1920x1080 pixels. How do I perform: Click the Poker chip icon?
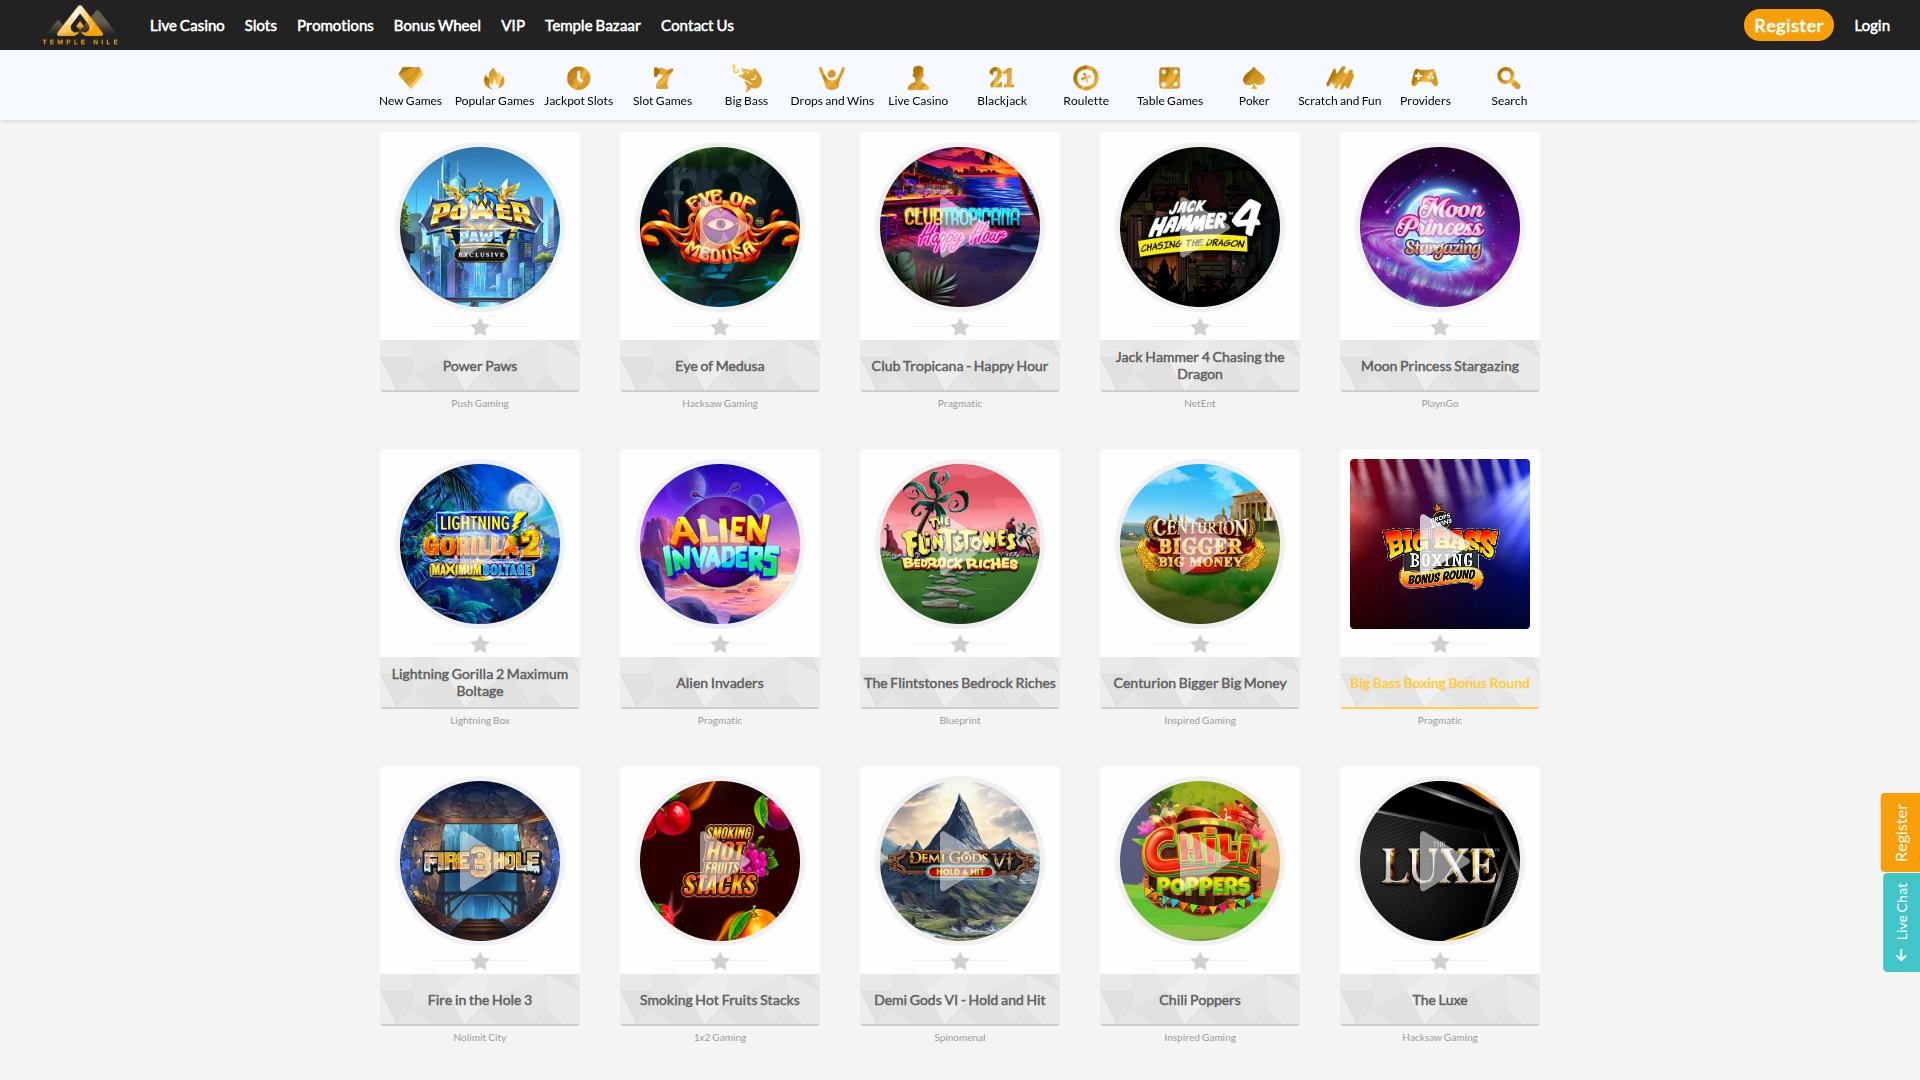1253,77
